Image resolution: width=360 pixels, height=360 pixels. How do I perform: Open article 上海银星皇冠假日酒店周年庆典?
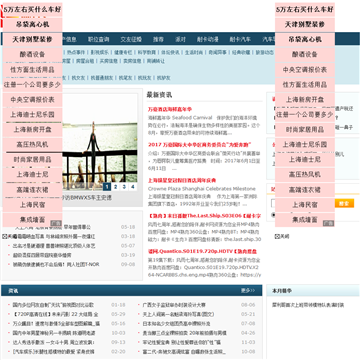182,180
